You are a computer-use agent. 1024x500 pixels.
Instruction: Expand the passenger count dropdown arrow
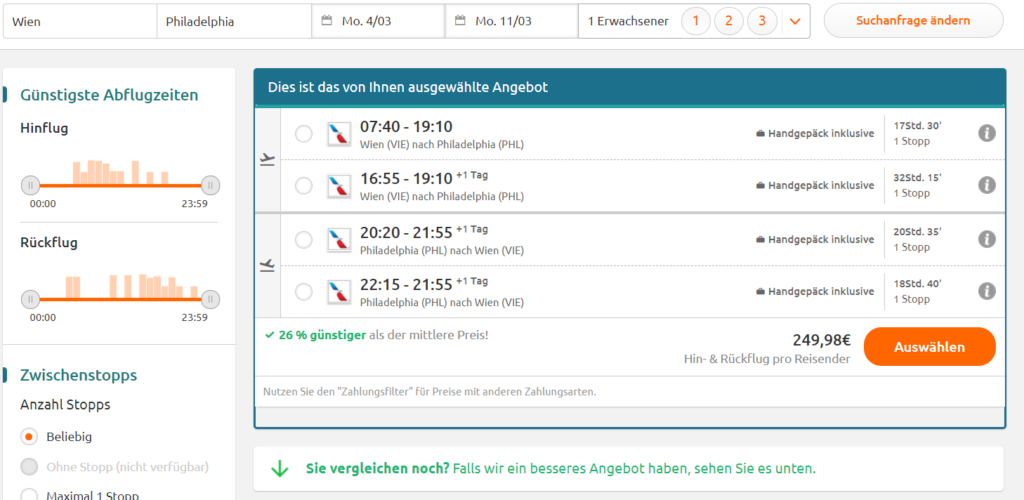pos(795,21)
